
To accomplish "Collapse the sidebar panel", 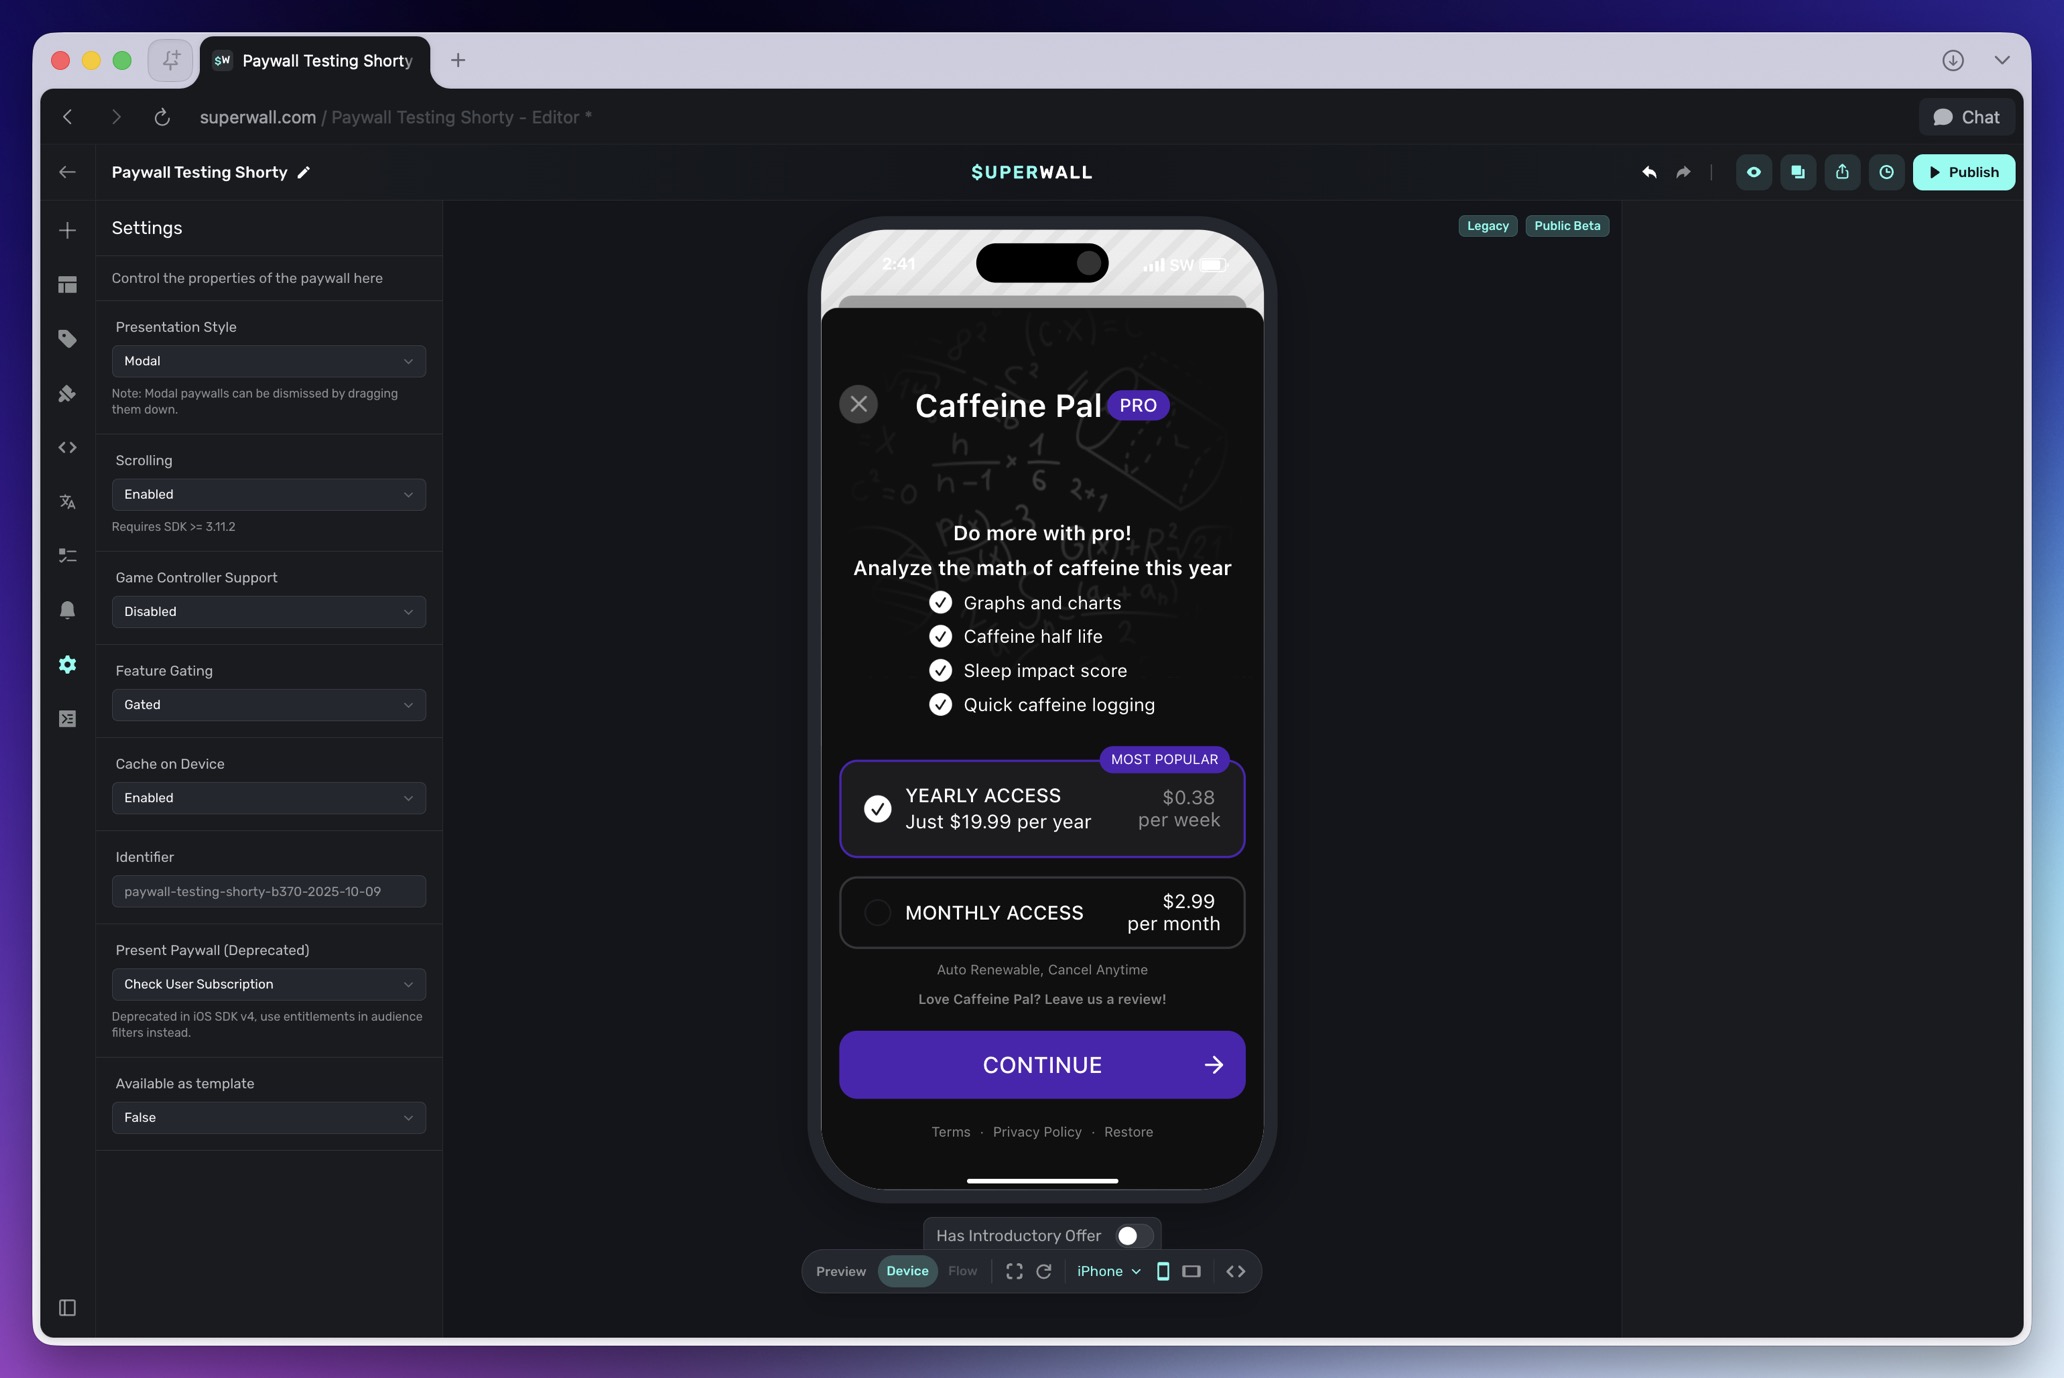I will coord(67,1308).
